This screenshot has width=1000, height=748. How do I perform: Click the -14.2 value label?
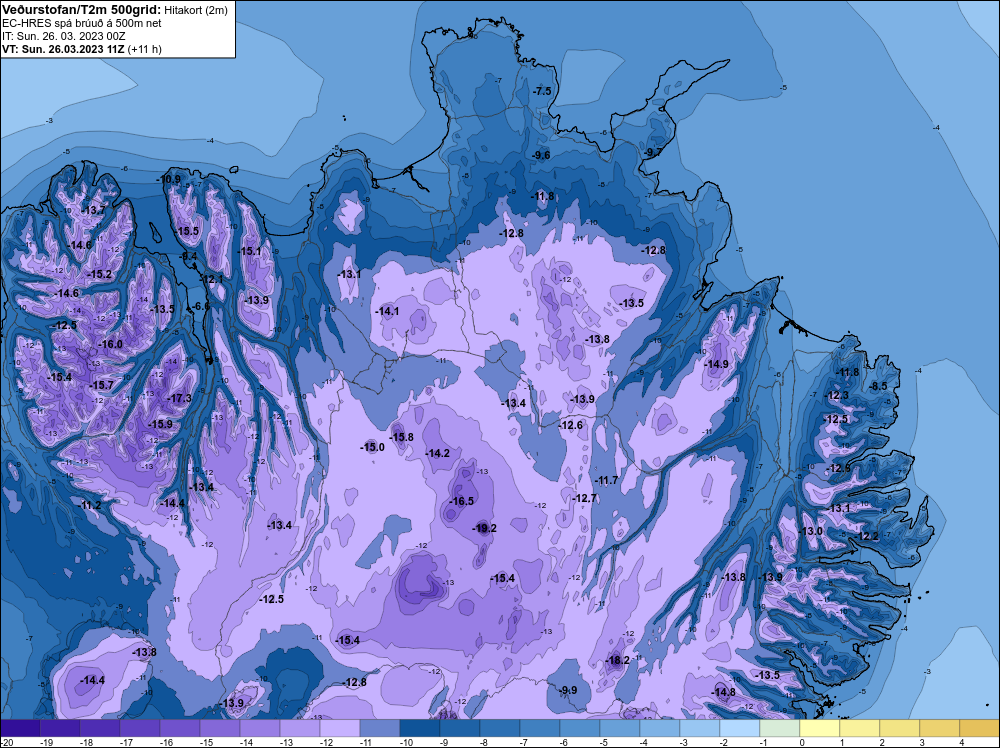click(x=438, y=453)
